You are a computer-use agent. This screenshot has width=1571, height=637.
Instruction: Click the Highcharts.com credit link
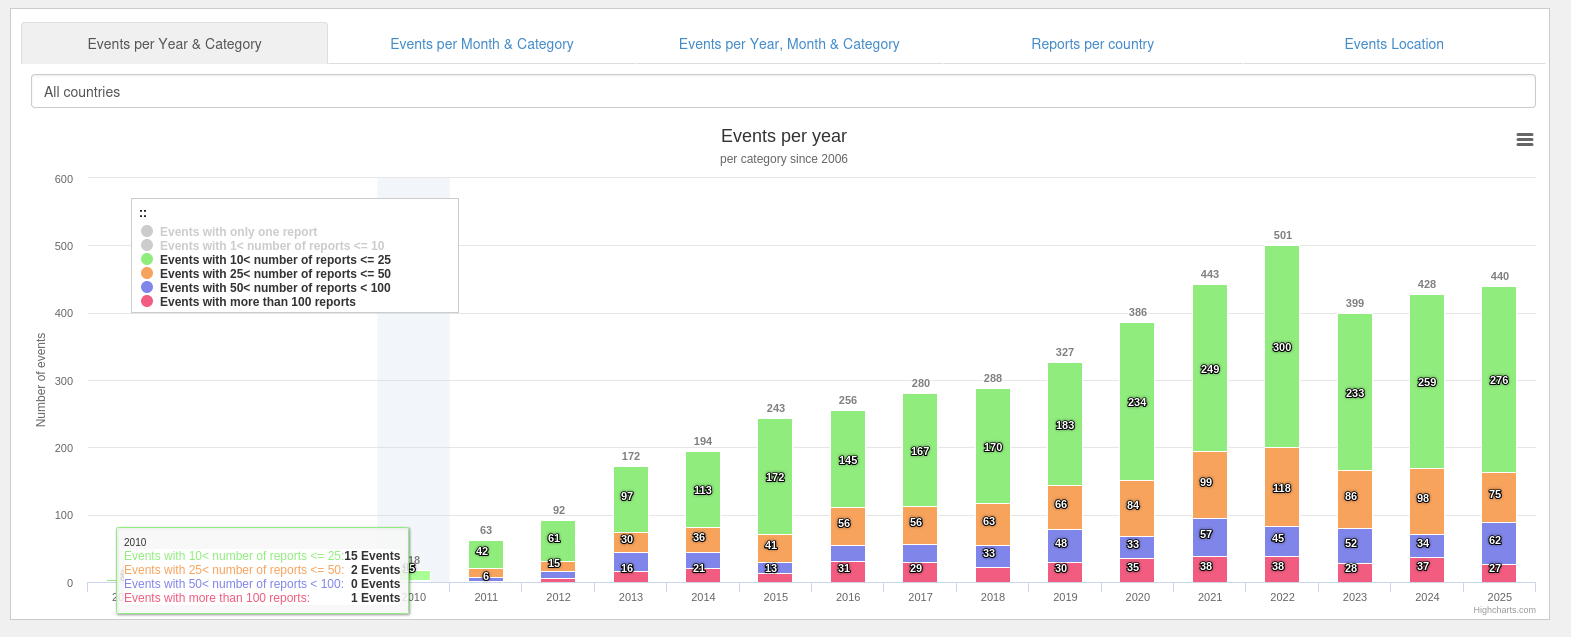[1504, 610]
